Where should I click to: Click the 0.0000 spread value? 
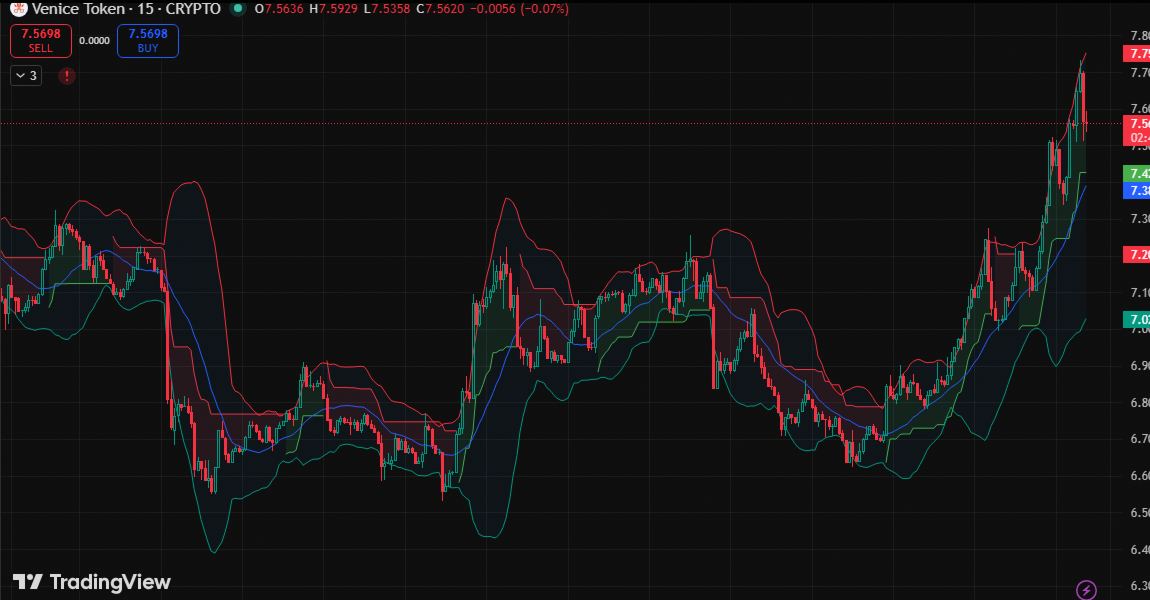[x=95, y=41]
